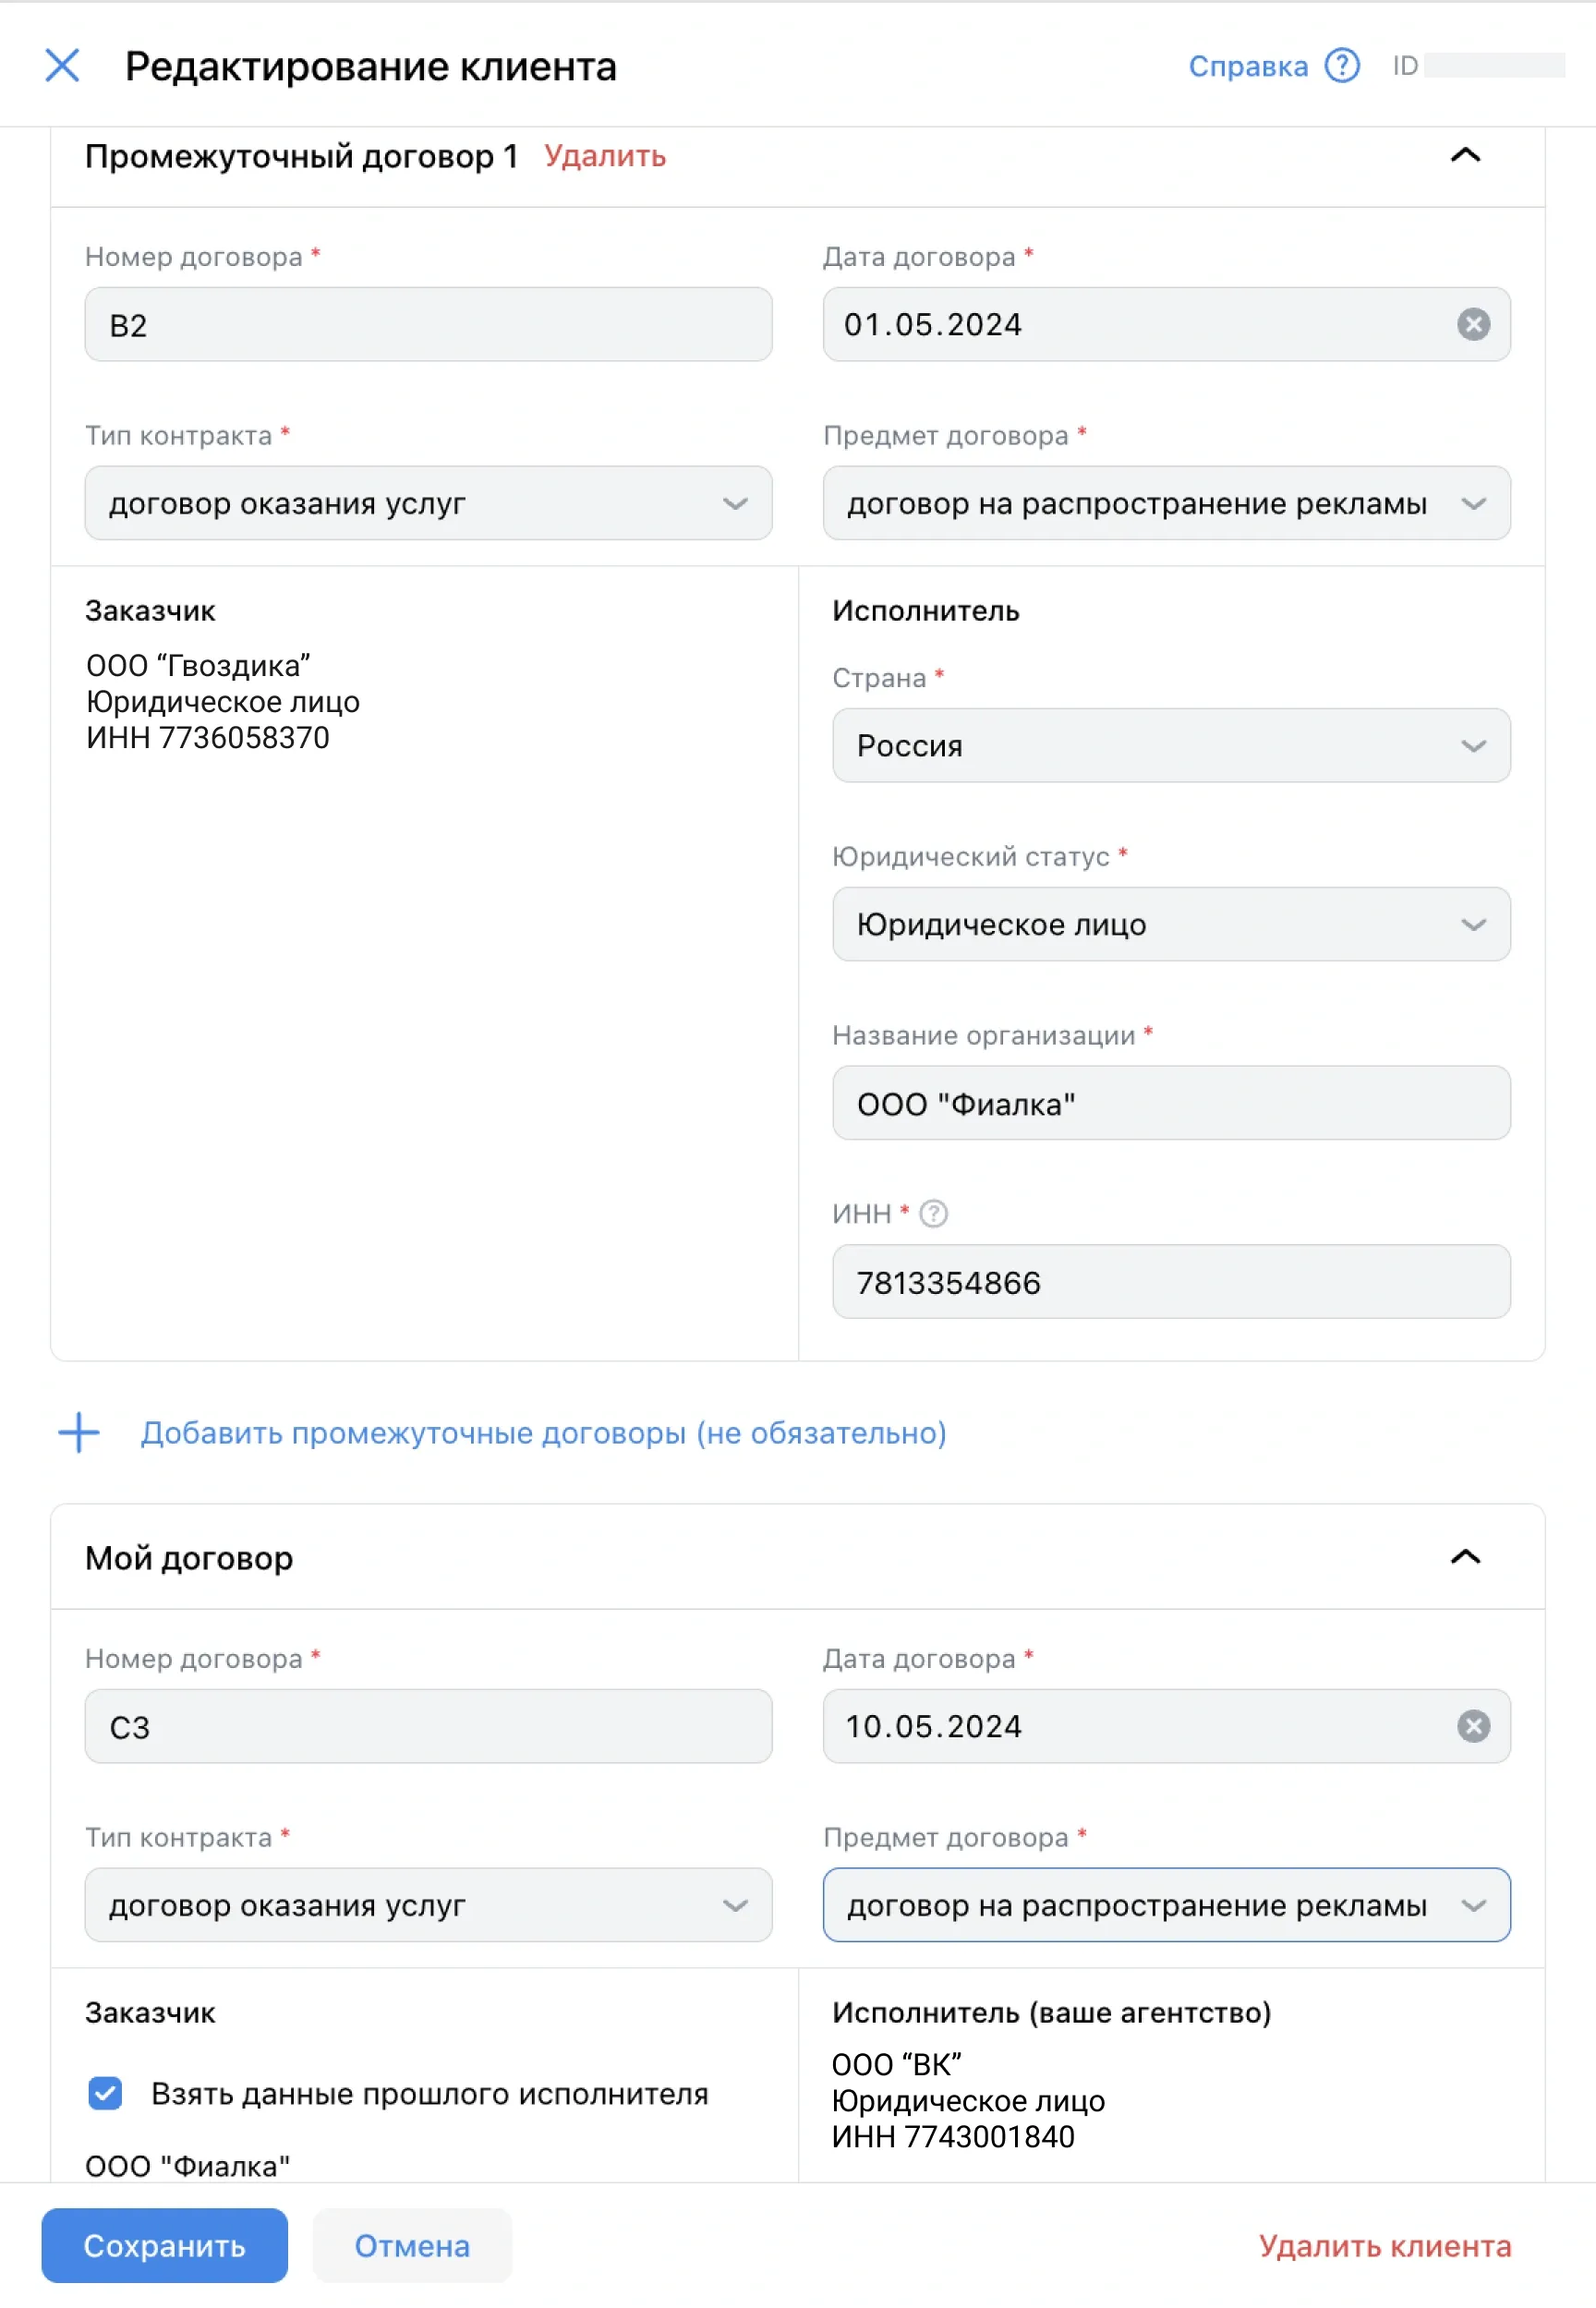Open the Страна dropdown showing Россия

(x=1170, y=746)
